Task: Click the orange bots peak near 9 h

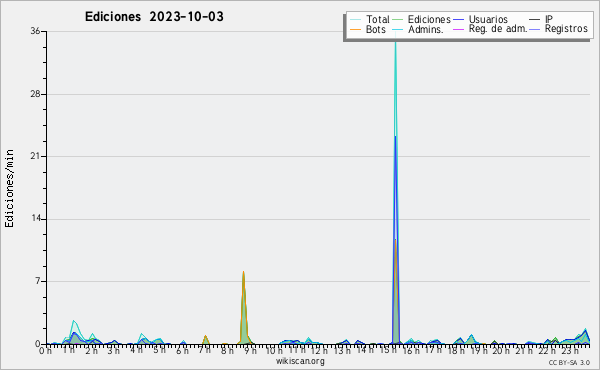Action: [243, 308]
